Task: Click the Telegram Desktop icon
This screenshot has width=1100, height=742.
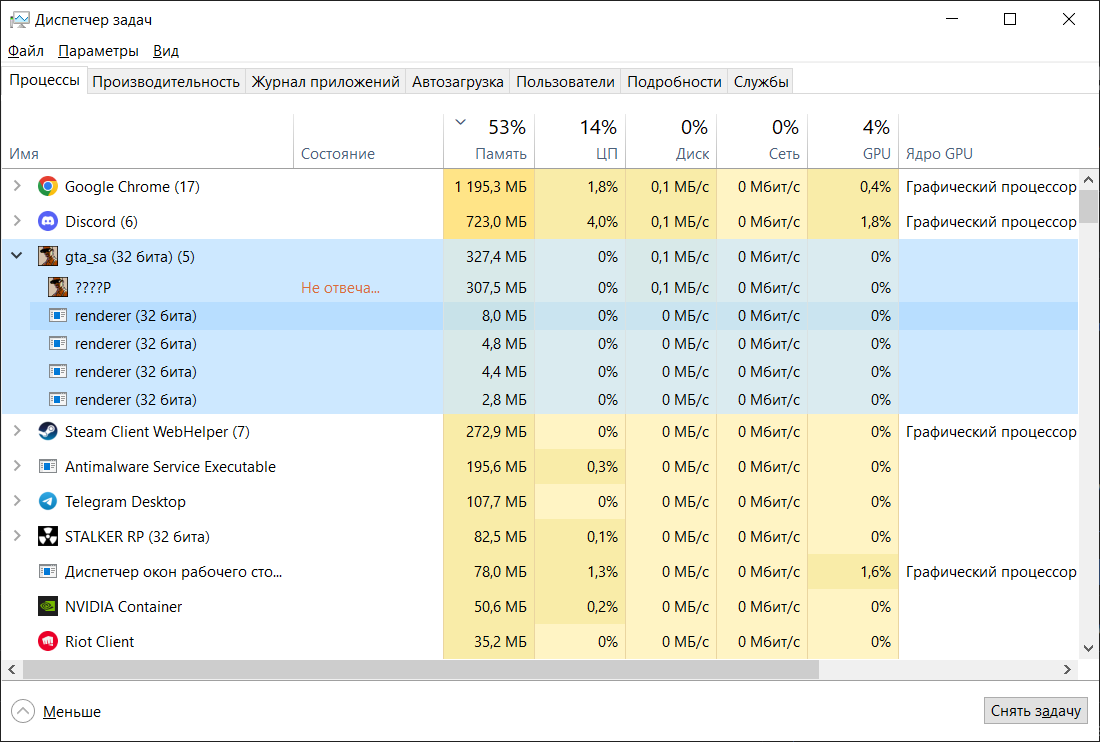Action: pos(48,501)
